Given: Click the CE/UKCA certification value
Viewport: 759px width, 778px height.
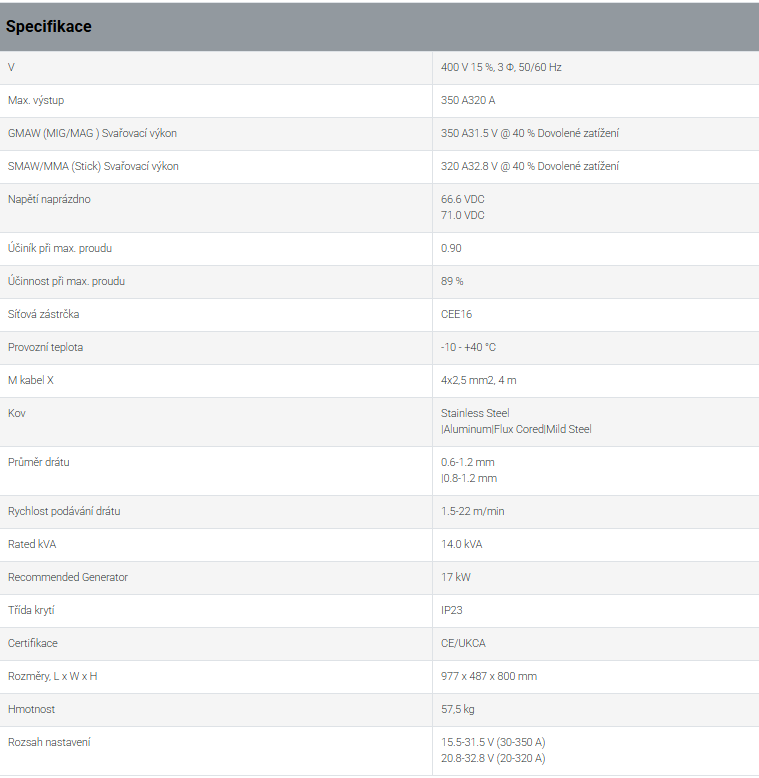Looking at the screenshot, I should coord(463,644).
